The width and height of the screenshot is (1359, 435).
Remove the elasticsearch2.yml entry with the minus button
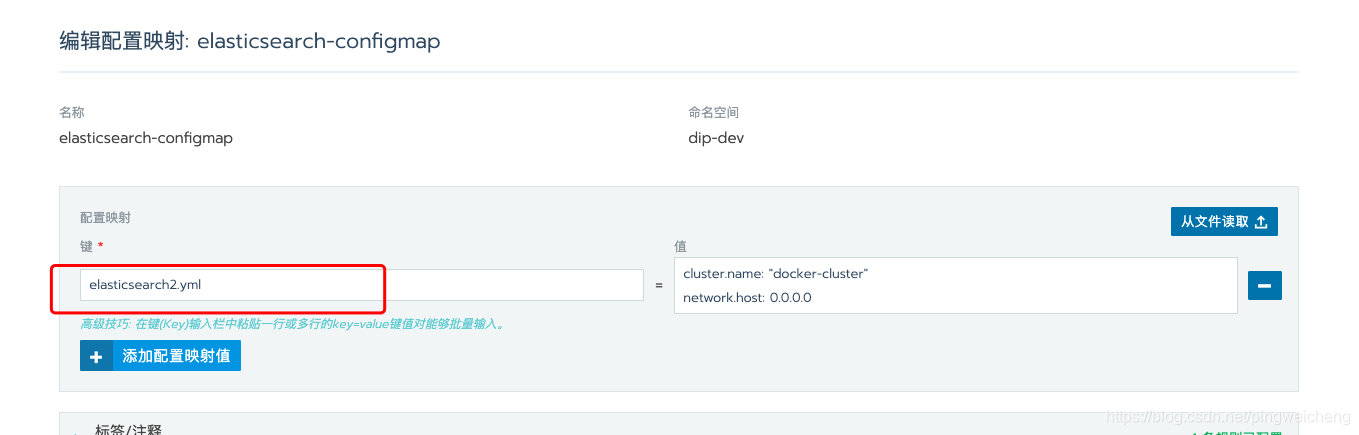coord(1265,286)
